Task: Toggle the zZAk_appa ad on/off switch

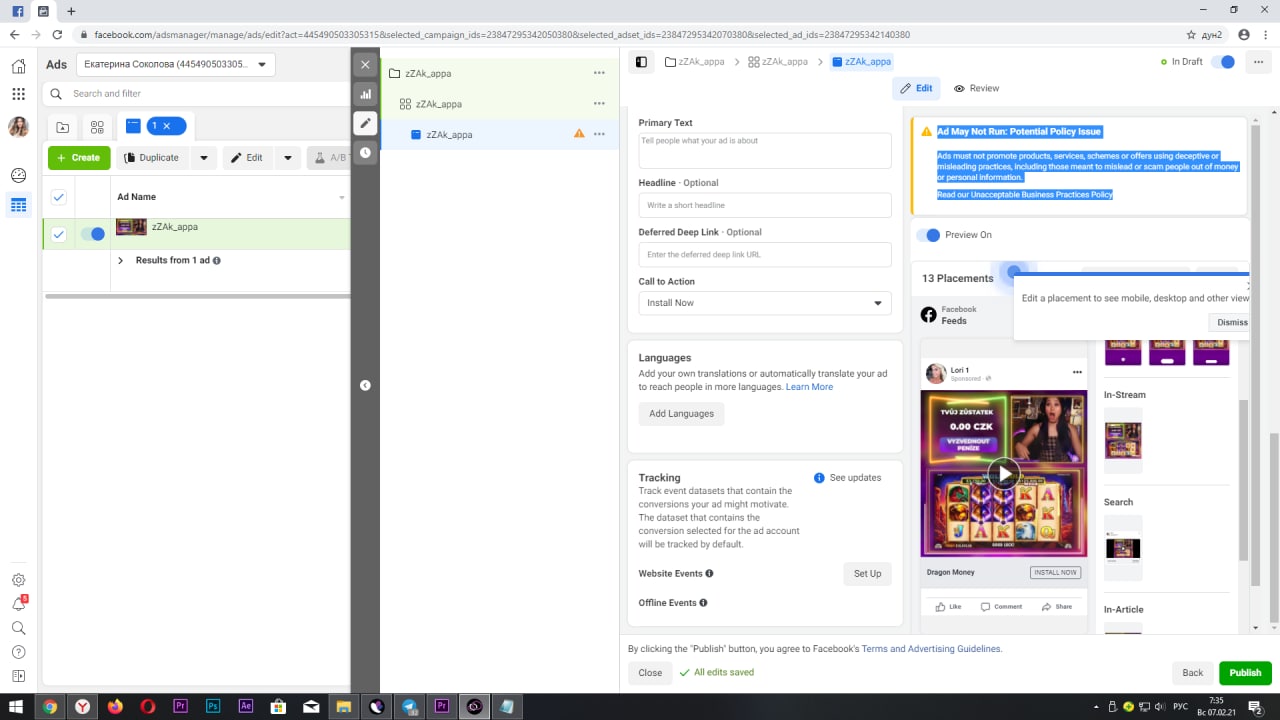Action: pyautogui.click(x=93, y=234)
